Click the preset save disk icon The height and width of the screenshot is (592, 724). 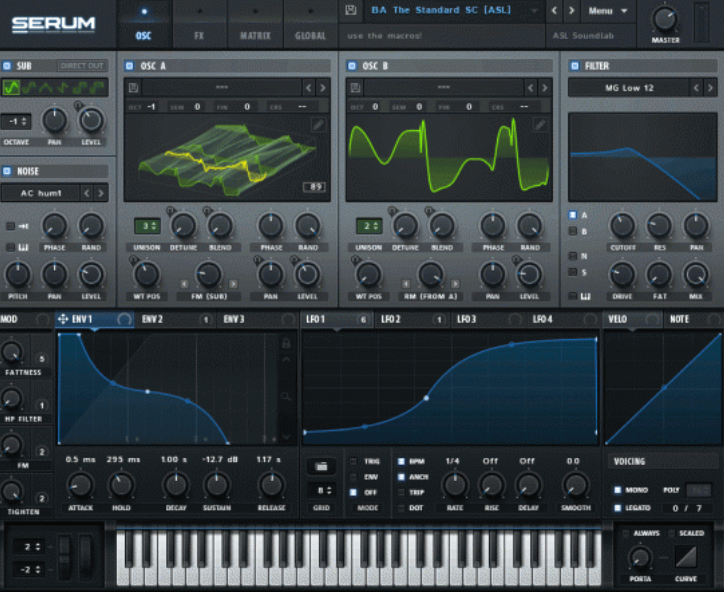[351, 11]
